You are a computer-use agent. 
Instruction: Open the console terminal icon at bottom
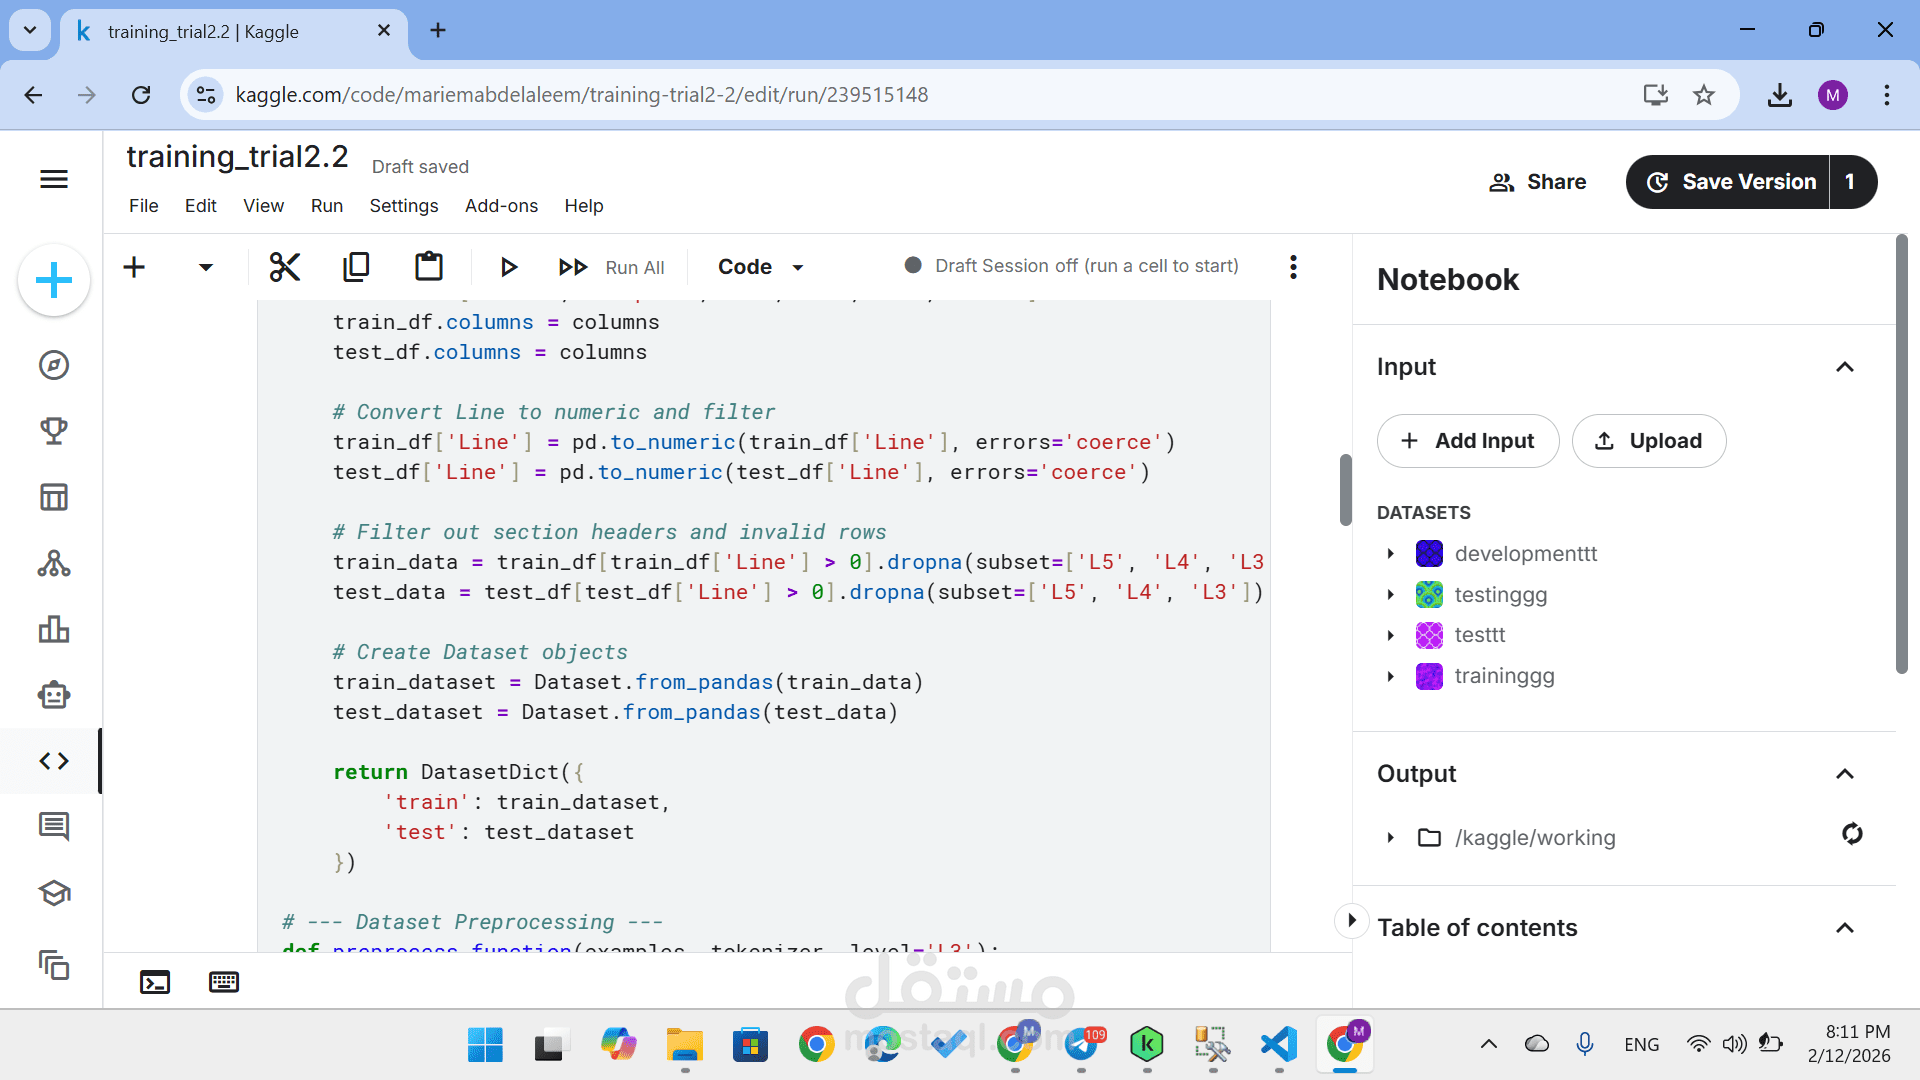pos(155,982)
